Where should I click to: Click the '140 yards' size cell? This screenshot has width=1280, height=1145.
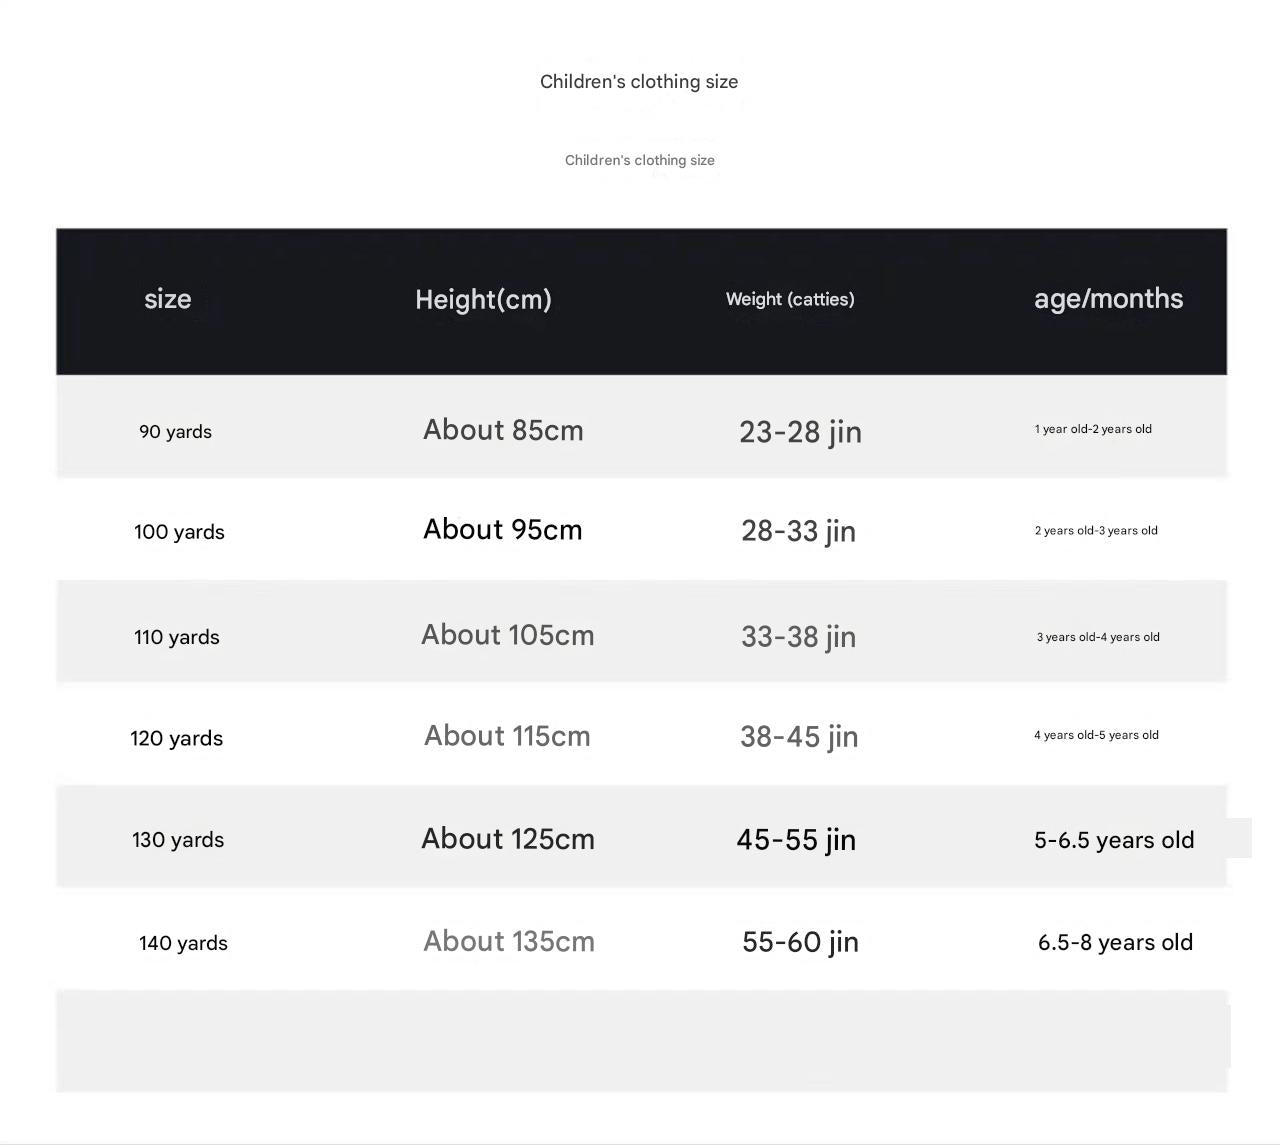[x=184, y=943]
